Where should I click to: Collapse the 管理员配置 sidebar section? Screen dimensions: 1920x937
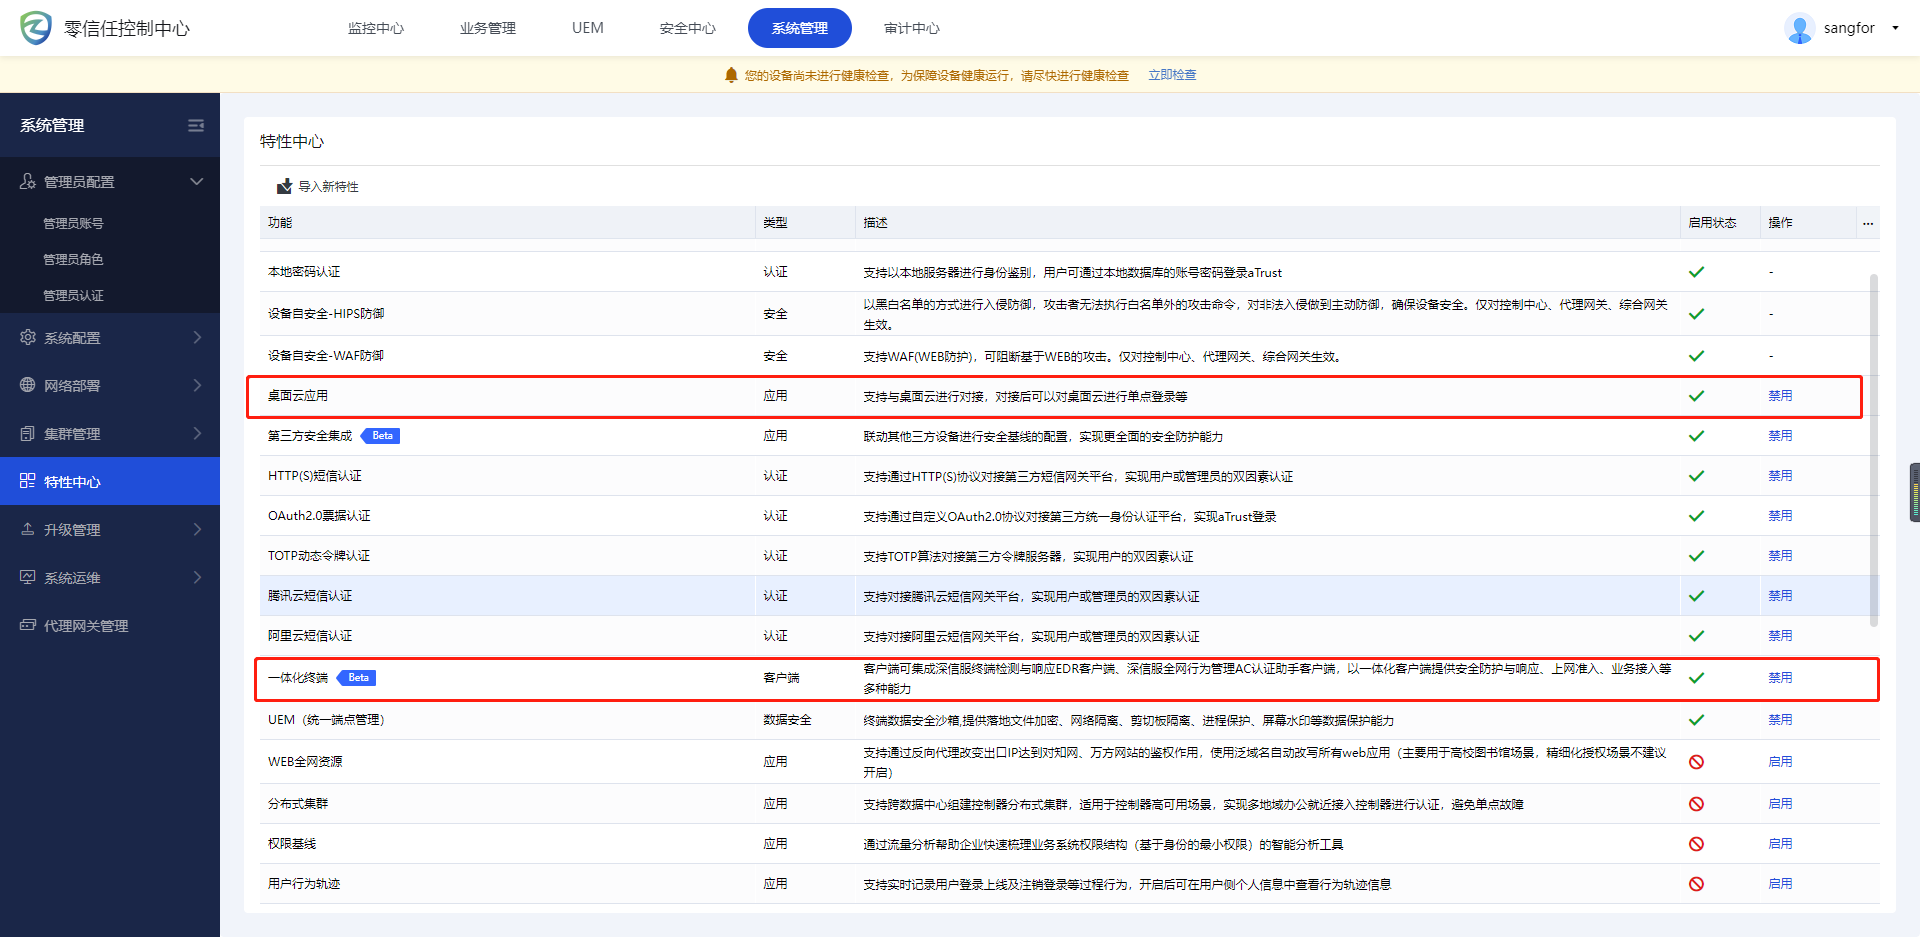point(196,181)
